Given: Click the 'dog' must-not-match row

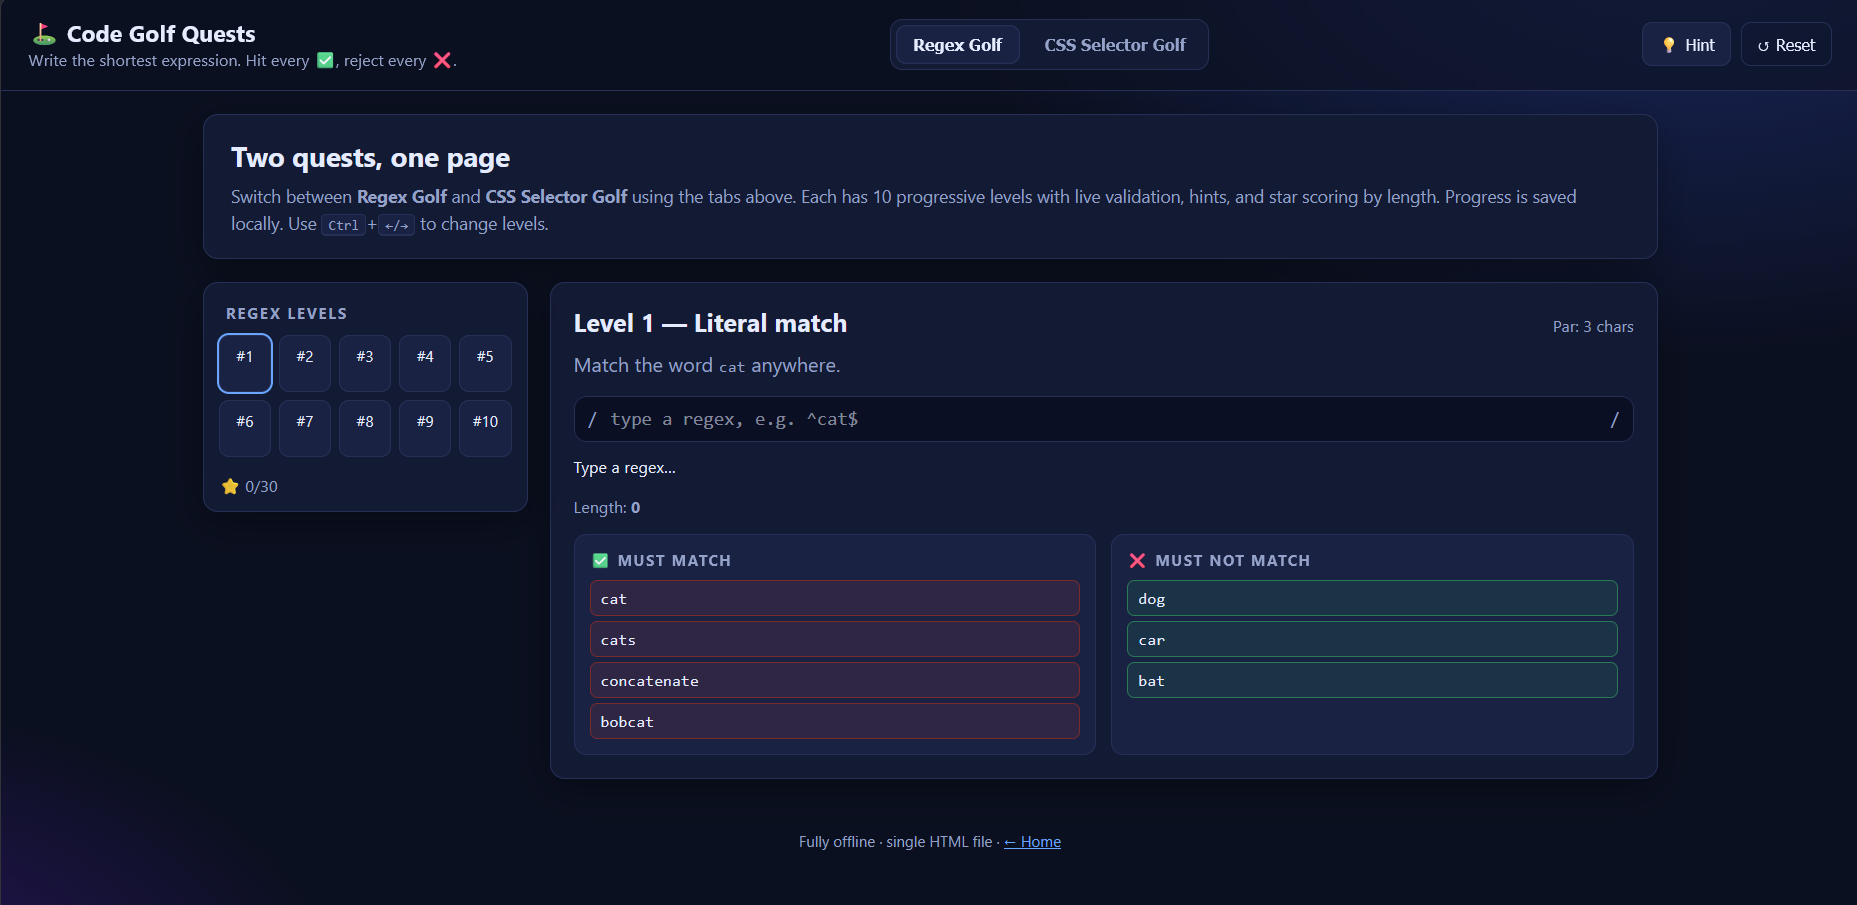Looking at the screenshot, I should click(1372, 598).
